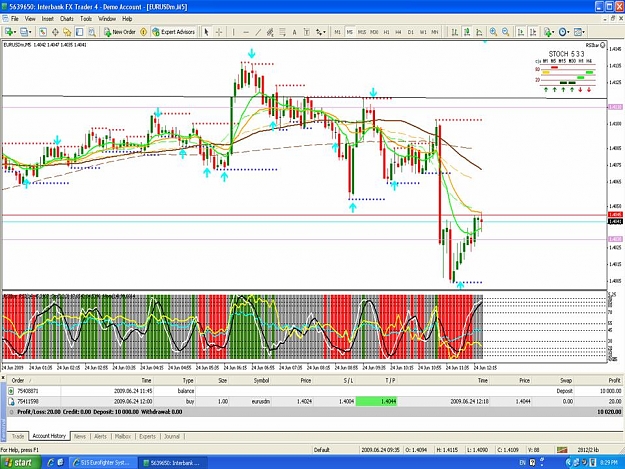Open the Indicators list dropdown

pyautogui.click(x=549, y=32)
